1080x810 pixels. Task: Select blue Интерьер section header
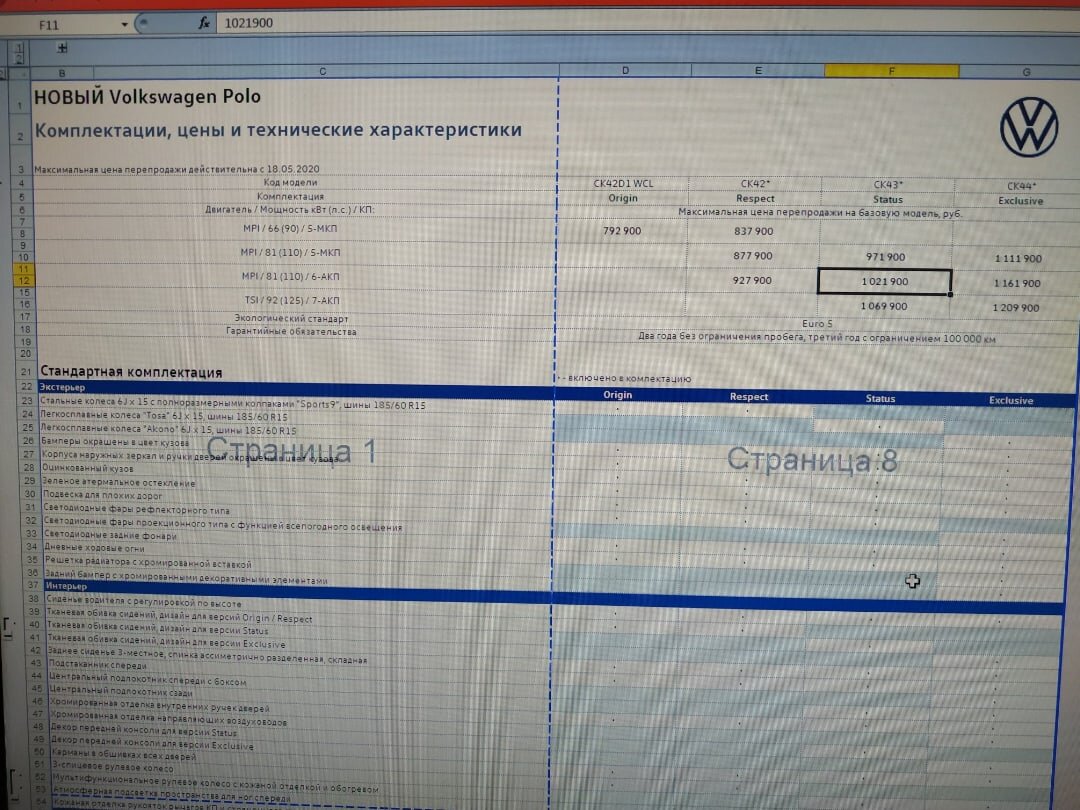66,586
